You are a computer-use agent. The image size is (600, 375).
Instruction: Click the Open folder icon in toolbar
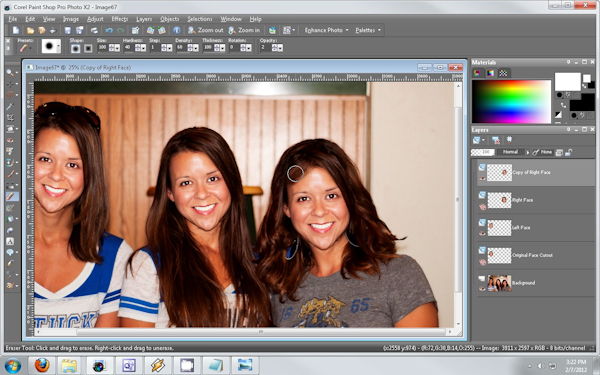click(30, 30)
